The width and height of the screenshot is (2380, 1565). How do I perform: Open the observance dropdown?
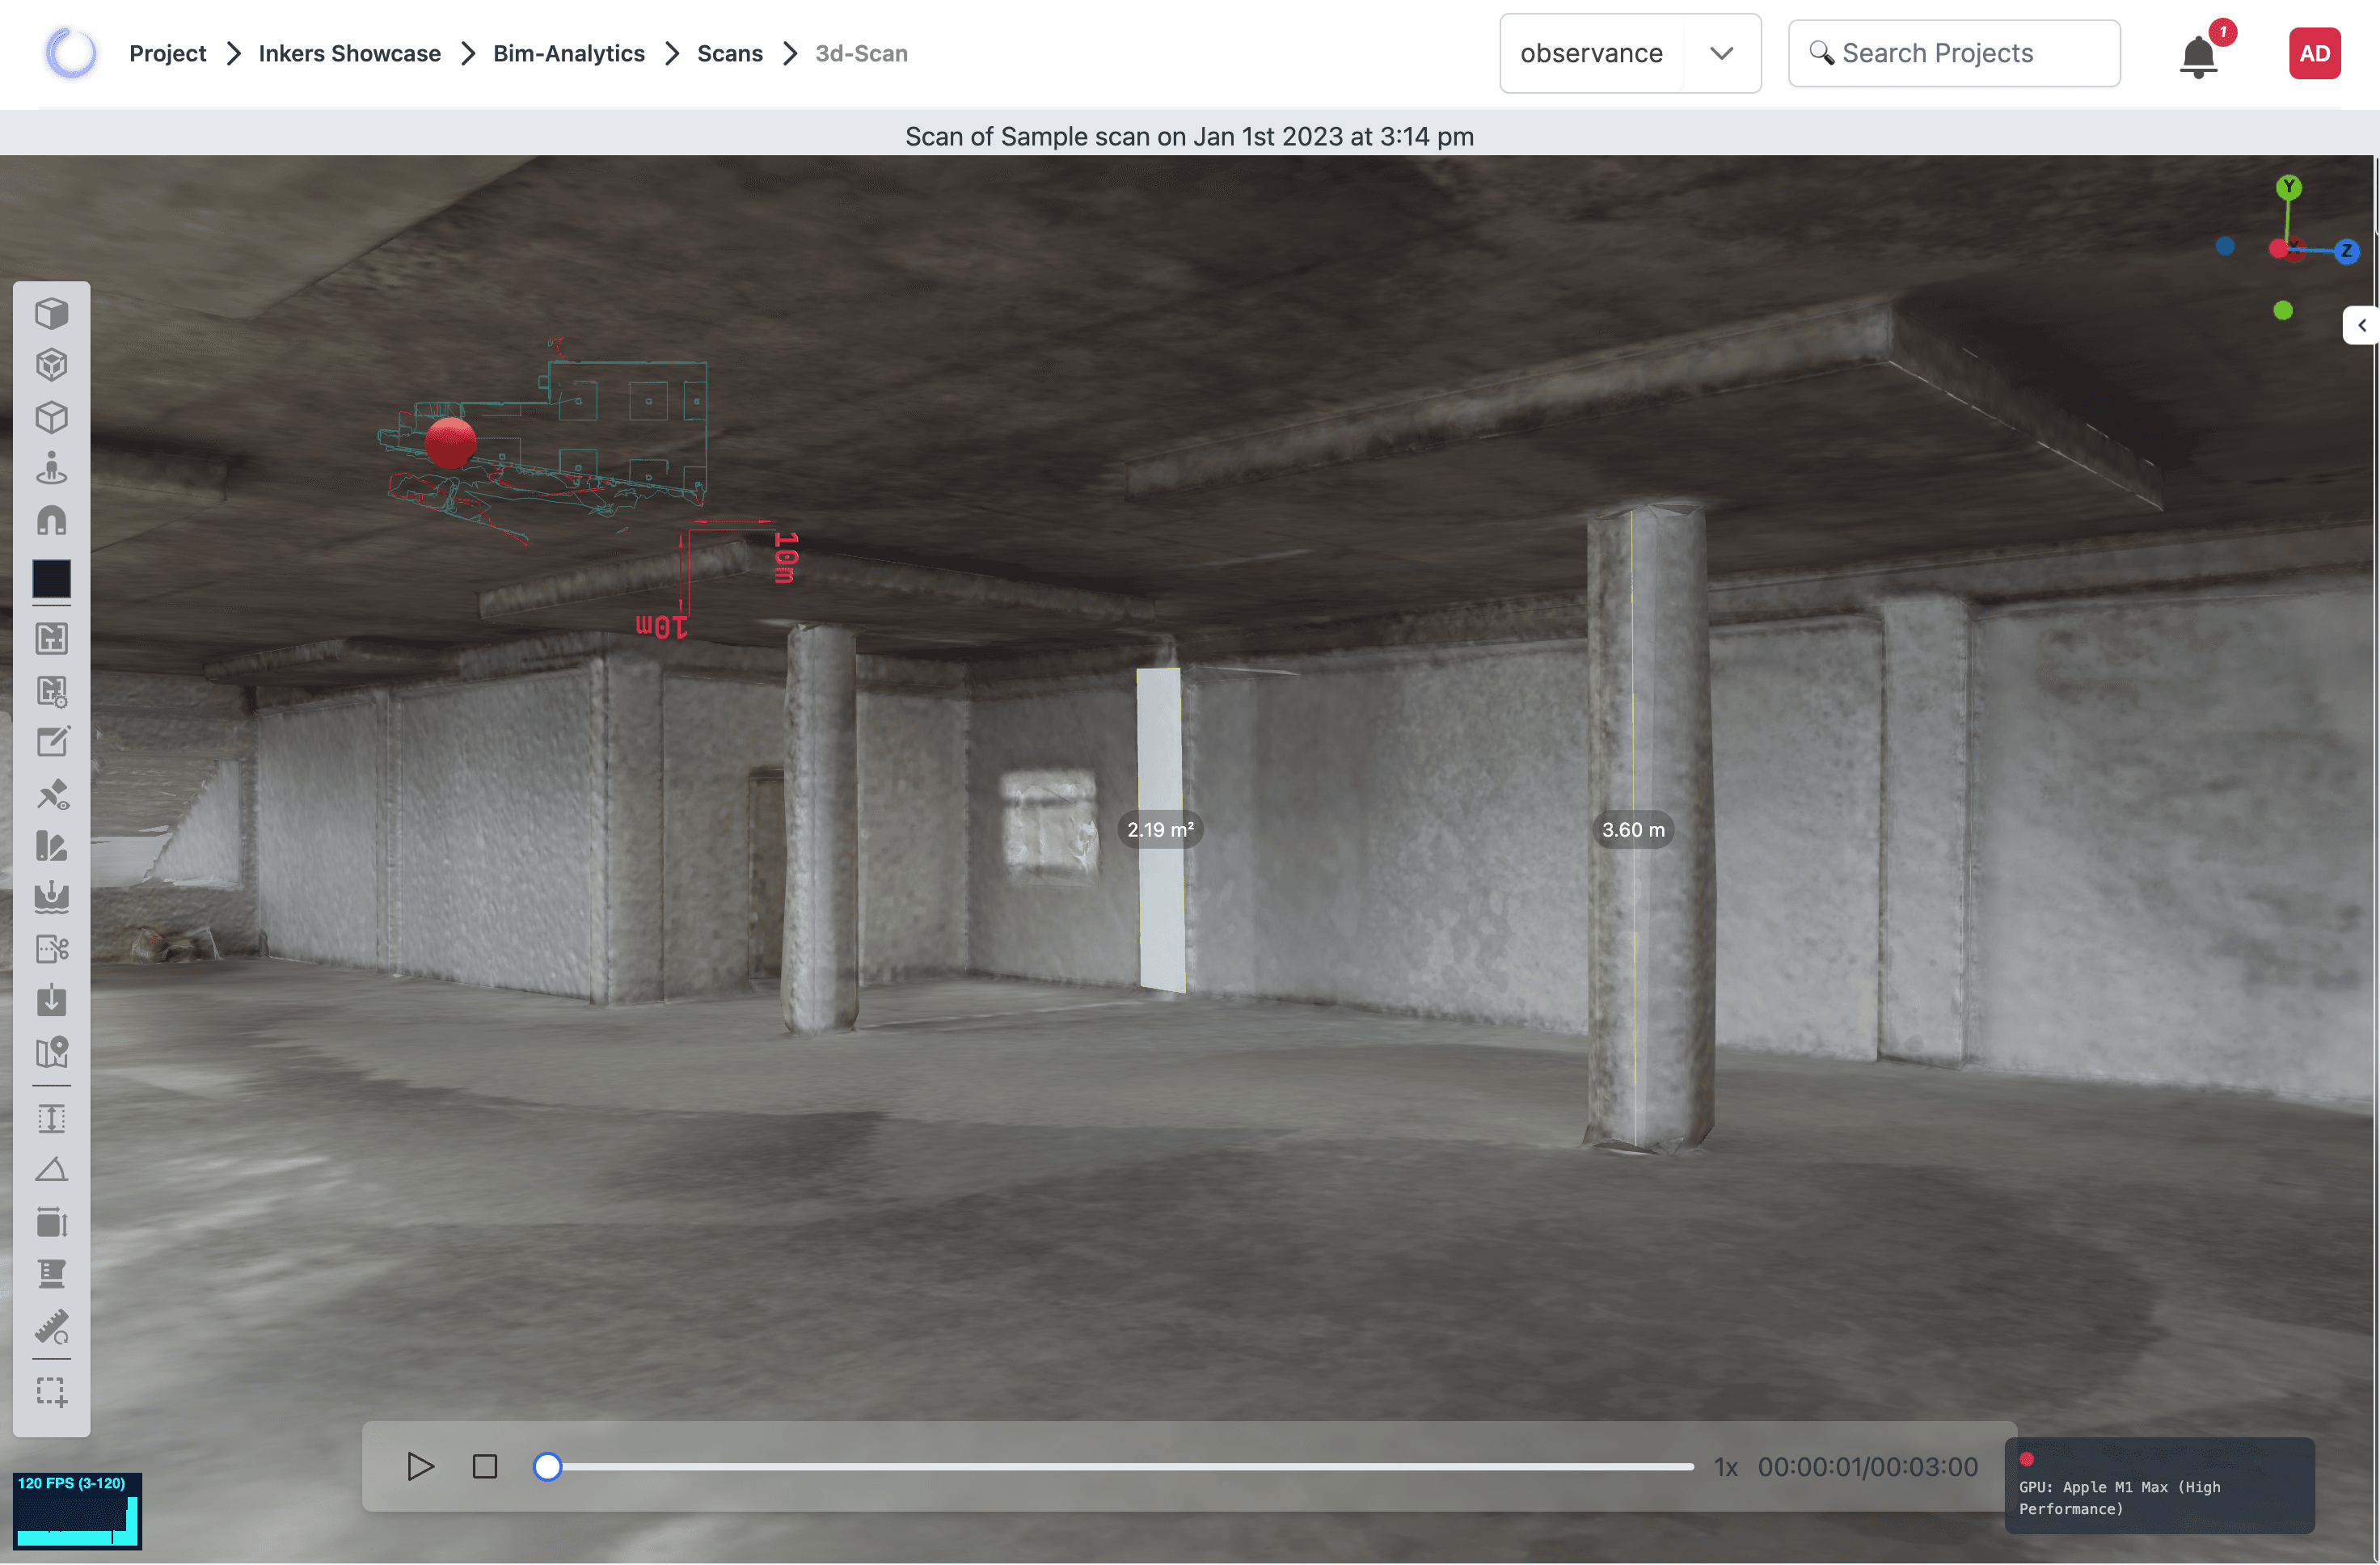pos(1629,53)
